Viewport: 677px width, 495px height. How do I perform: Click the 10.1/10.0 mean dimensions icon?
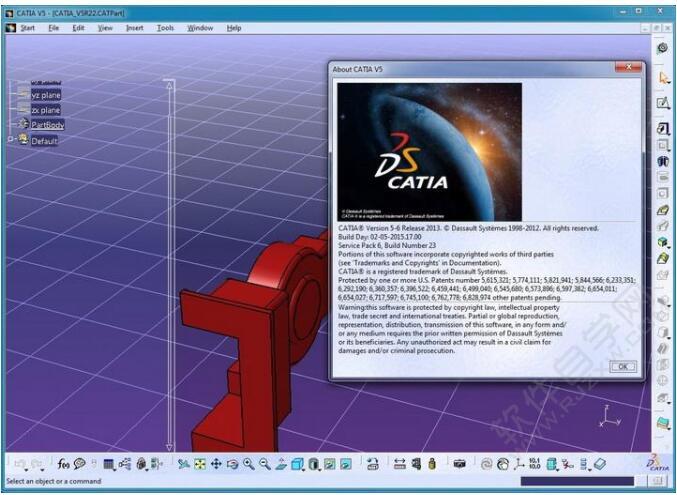pyautogui.click(x=535, y=463)
